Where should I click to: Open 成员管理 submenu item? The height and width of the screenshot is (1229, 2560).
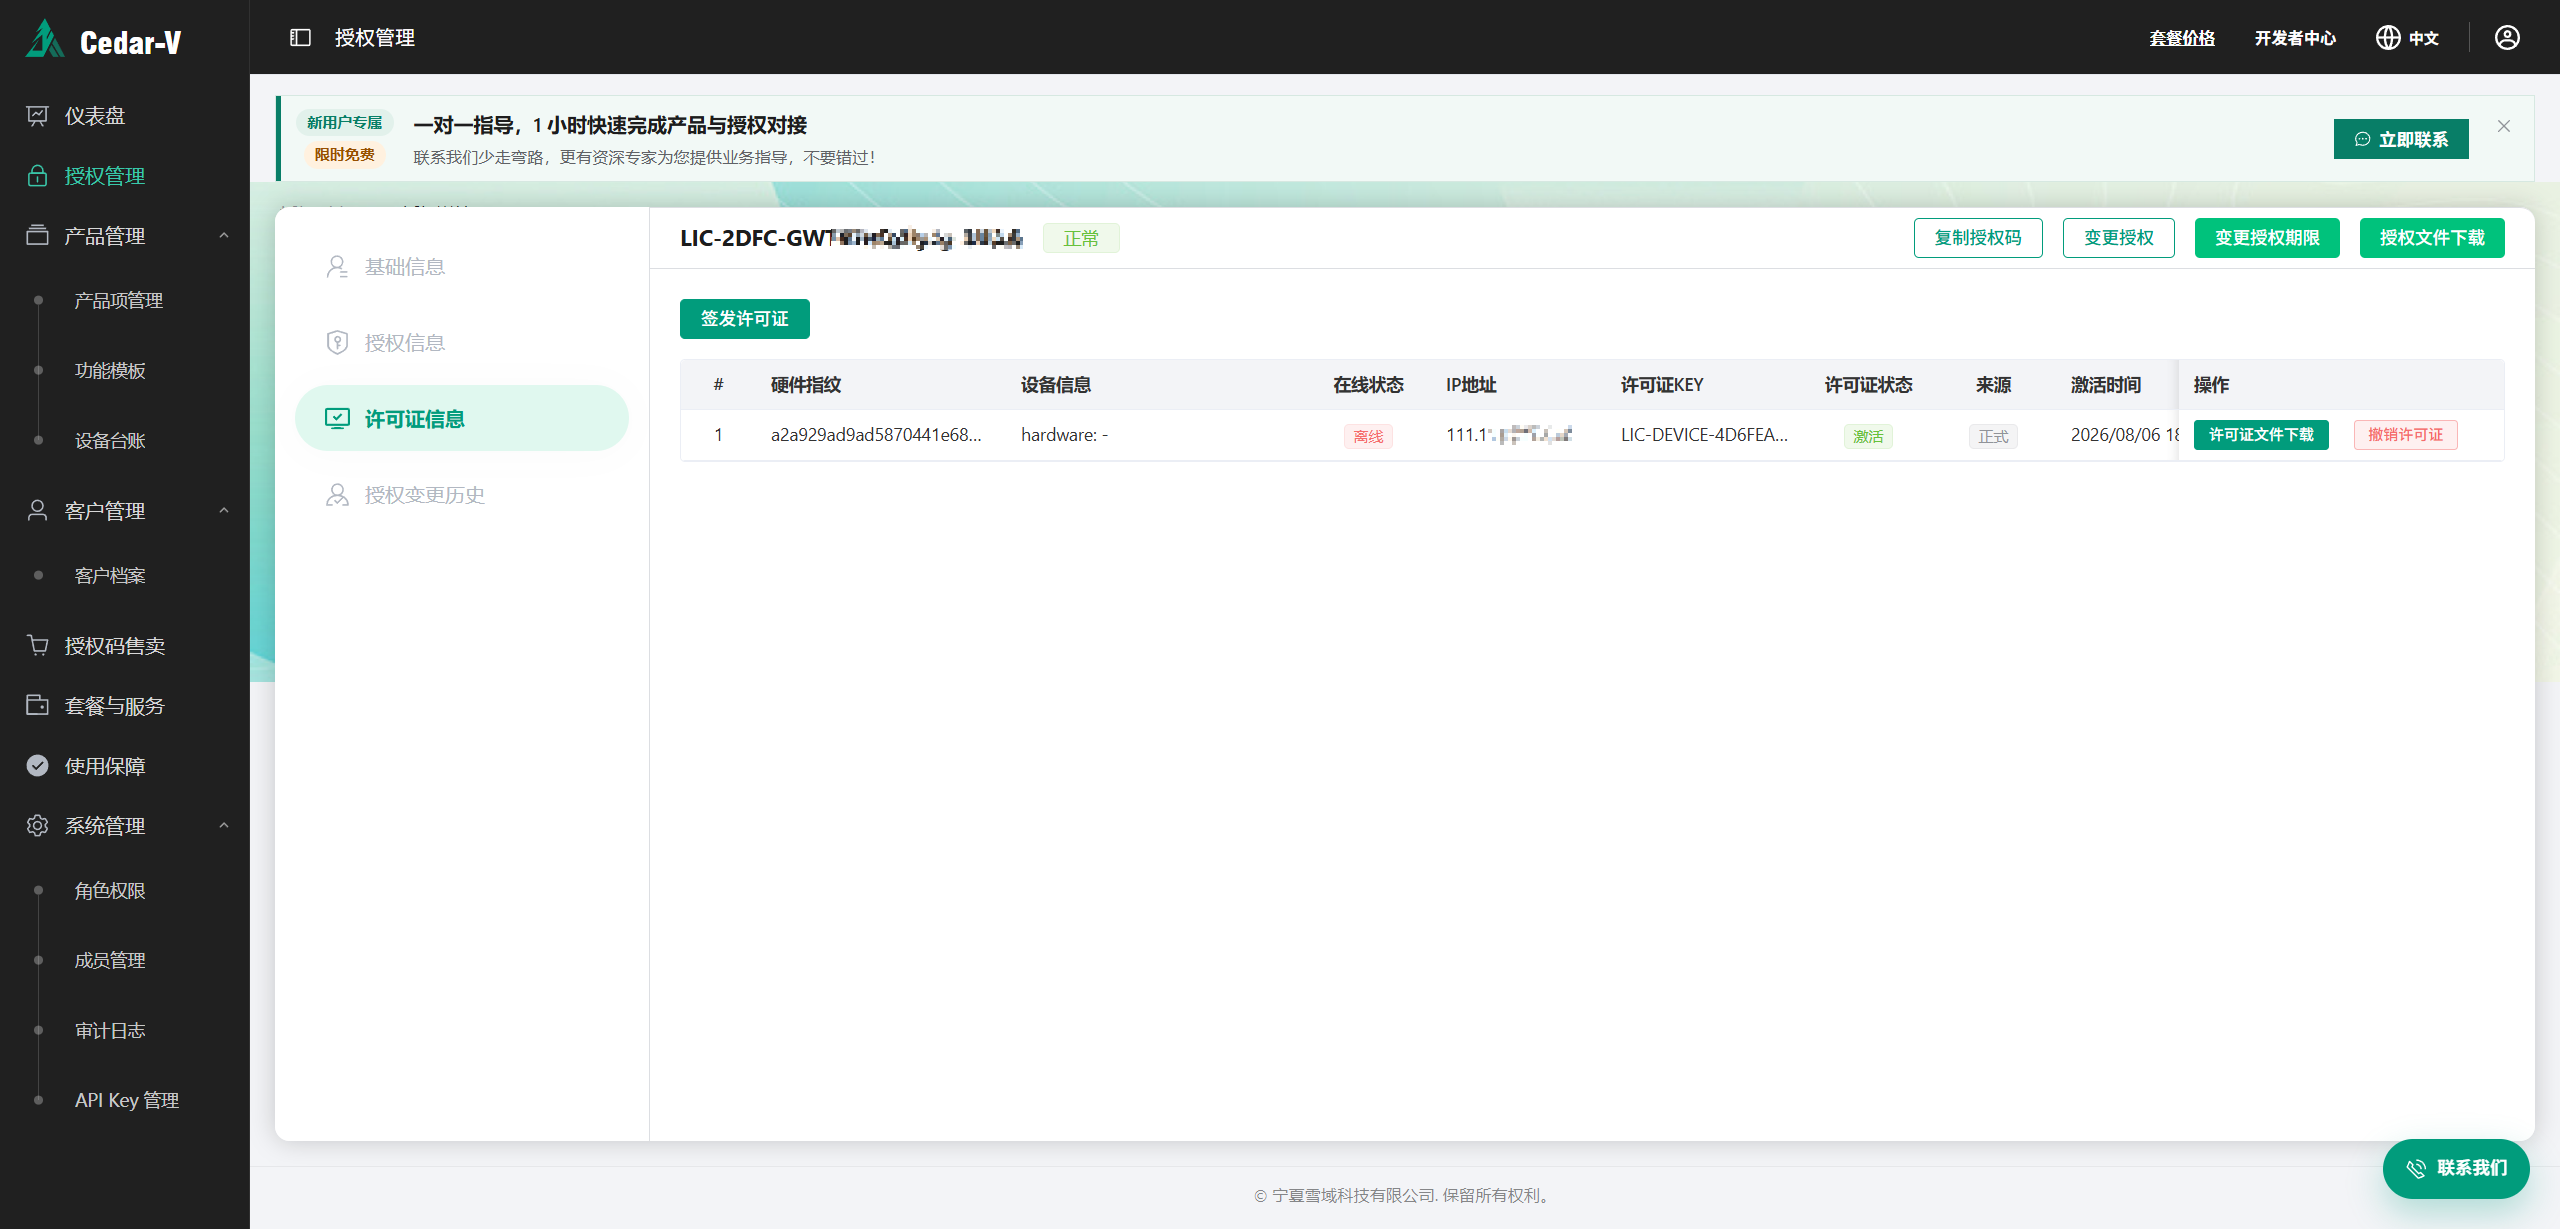point(110,961)
